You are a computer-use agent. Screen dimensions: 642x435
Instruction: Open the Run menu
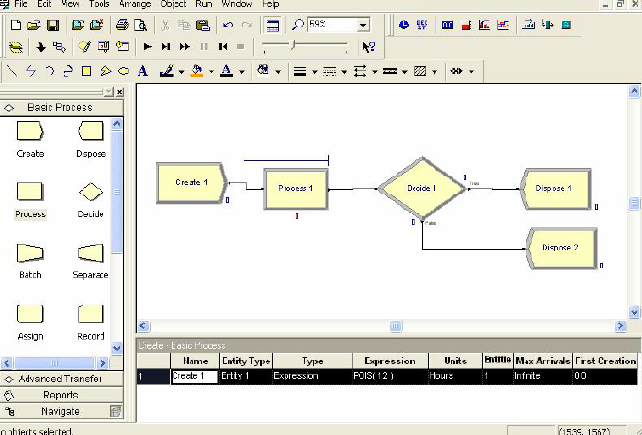click(x=203, y=4)
